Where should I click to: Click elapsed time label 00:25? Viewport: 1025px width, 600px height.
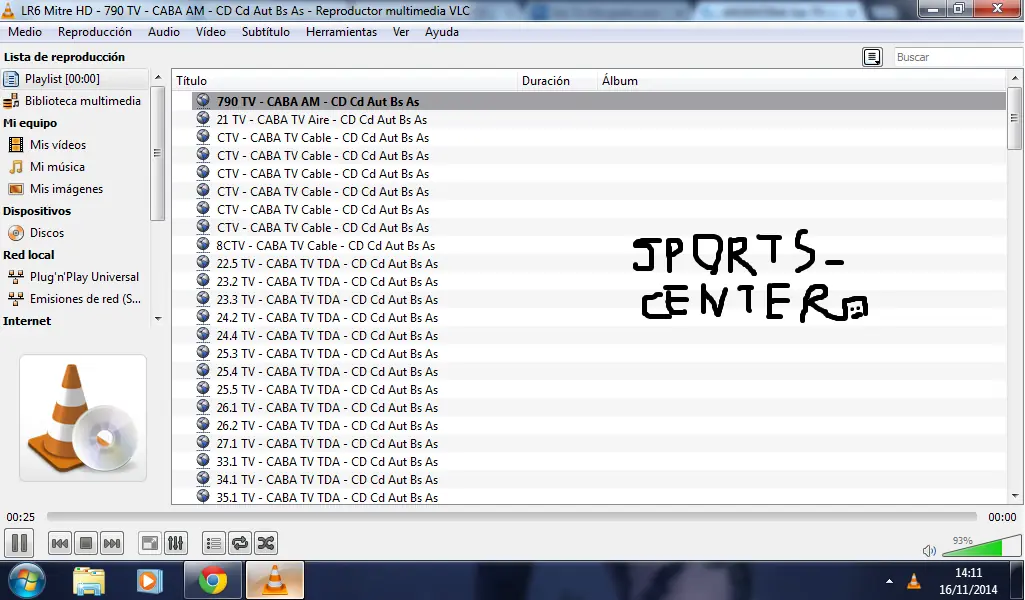click(x=20, y=517)
